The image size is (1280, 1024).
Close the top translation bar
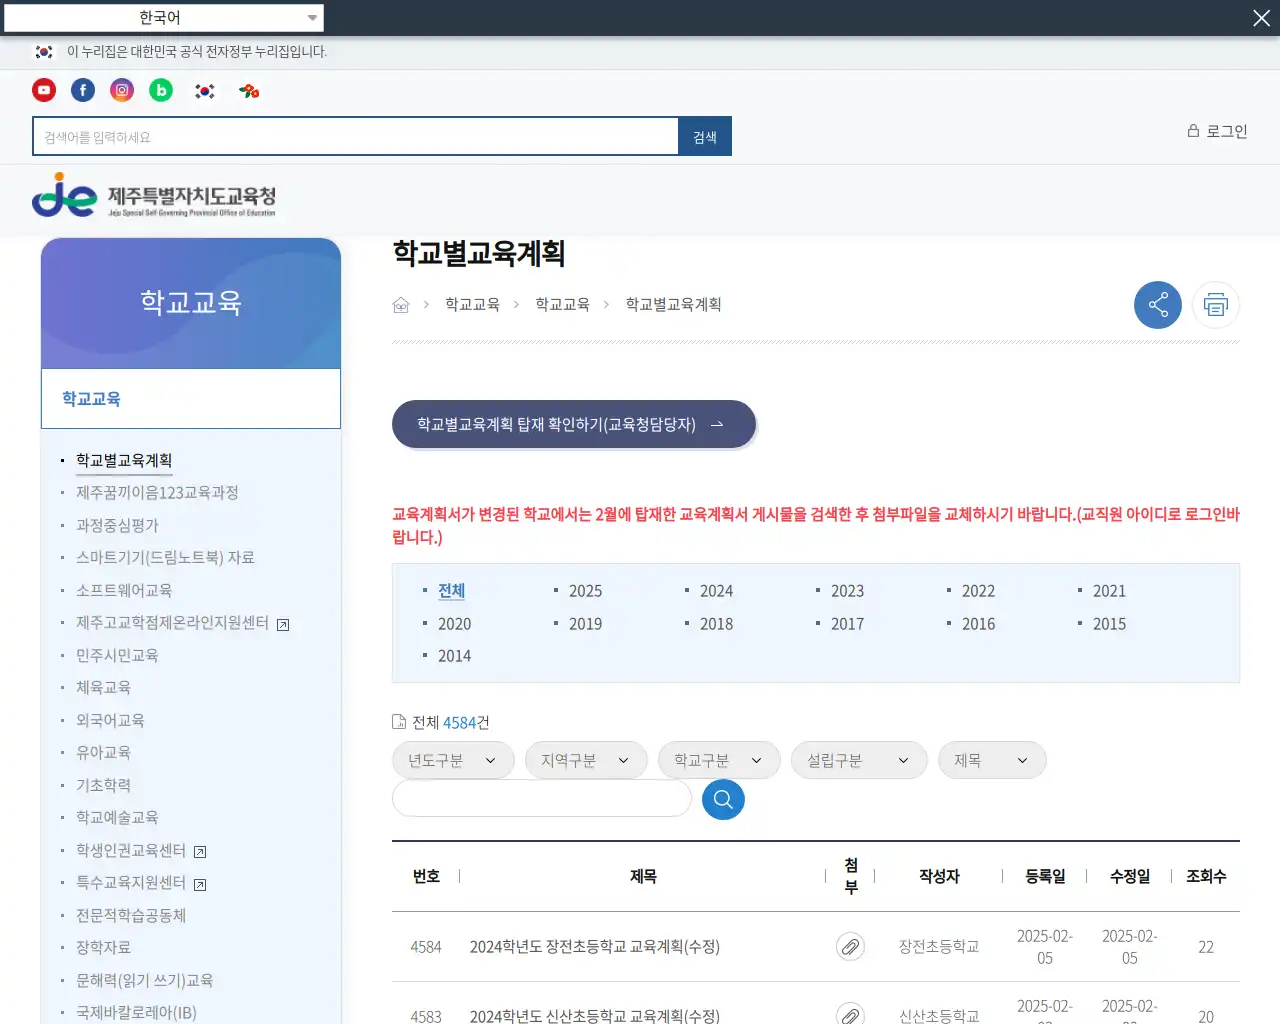pyautogui.click(x=1261, y=18)
